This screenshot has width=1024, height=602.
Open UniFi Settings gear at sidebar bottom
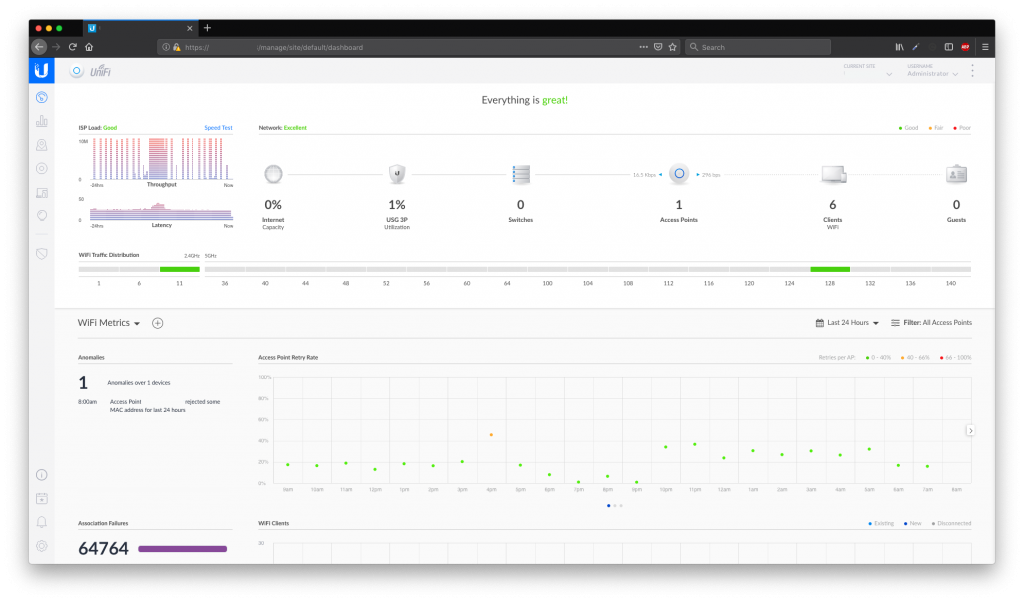41,545
